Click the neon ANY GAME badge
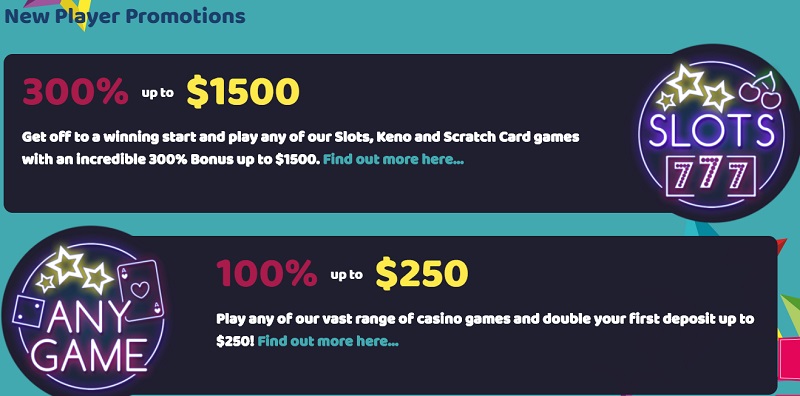The width and height of the screenshot is (800, 396). point(89,314)
